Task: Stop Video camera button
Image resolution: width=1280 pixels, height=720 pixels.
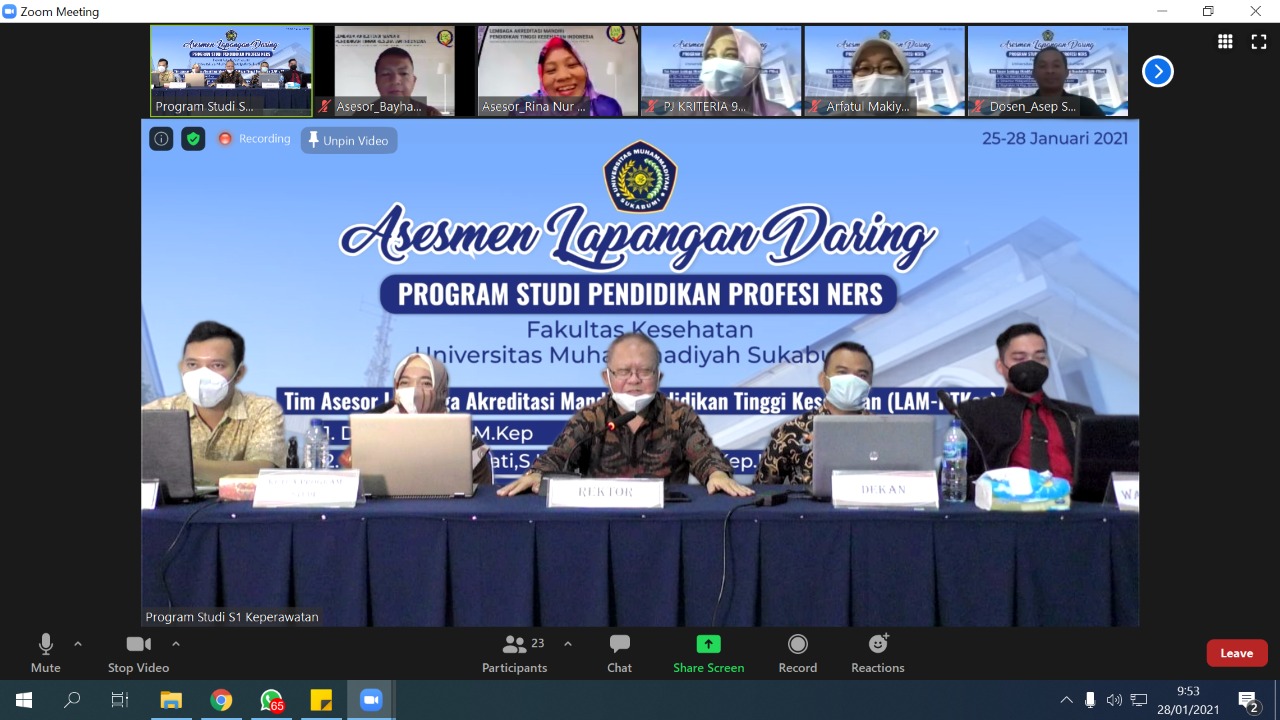Action: tap(138, 654)
